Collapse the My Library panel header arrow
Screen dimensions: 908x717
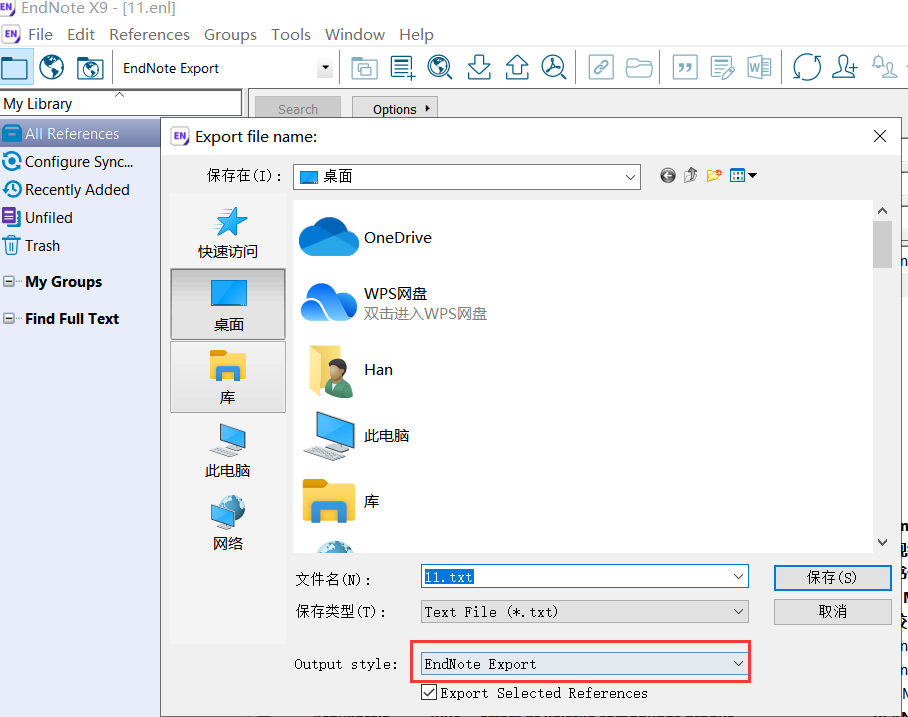click(119, 94)
